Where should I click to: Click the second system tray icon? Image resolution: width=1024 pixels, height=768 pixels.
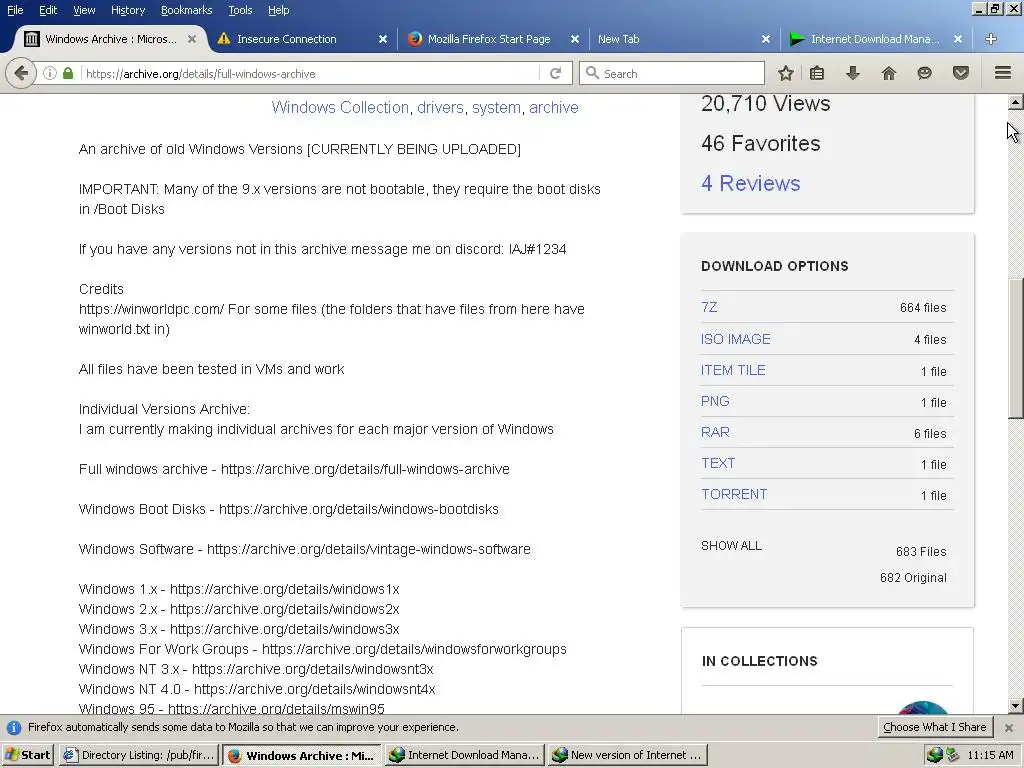(x=953, y=755)
